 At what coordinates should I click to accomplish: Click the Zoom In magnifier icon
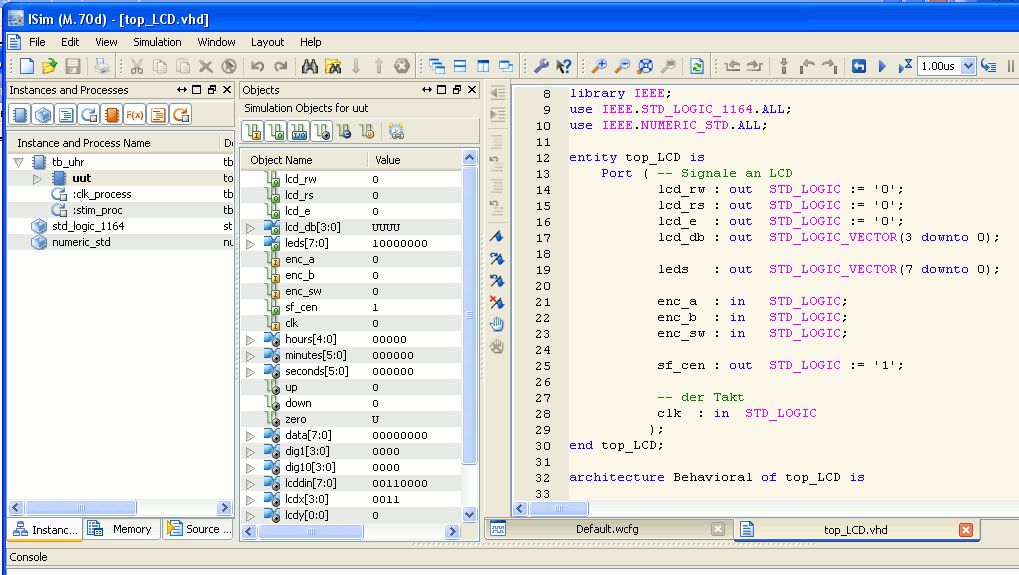(x=599, y=66)
